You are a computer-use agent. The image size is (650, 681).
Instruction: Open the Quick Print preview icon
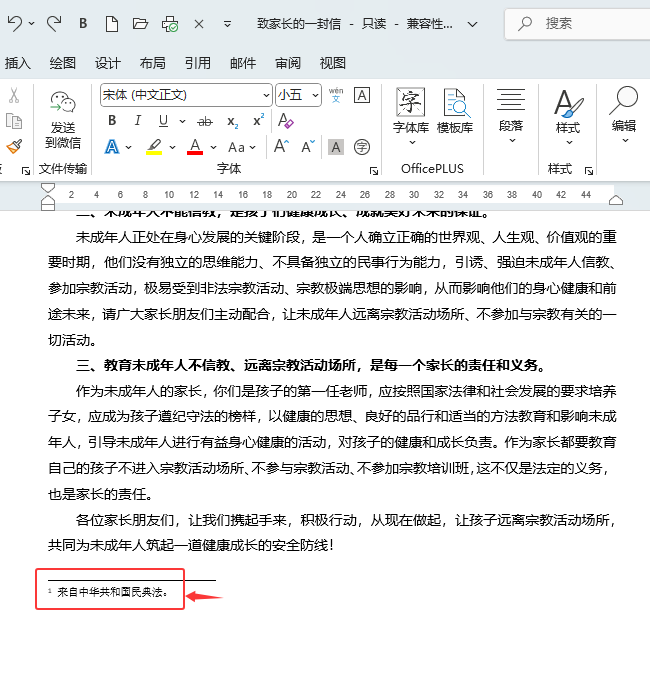coord(170,24)
